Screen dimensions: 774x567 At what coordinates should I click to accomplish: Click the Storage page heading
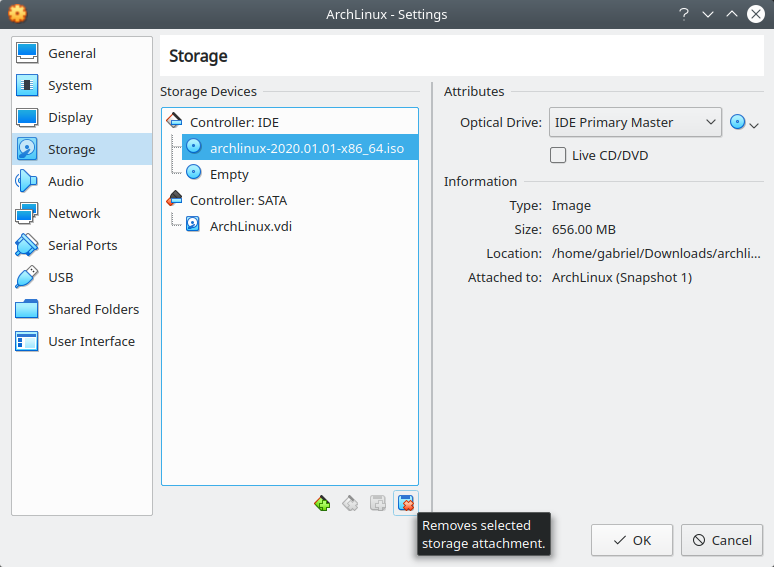coord(198,56)
